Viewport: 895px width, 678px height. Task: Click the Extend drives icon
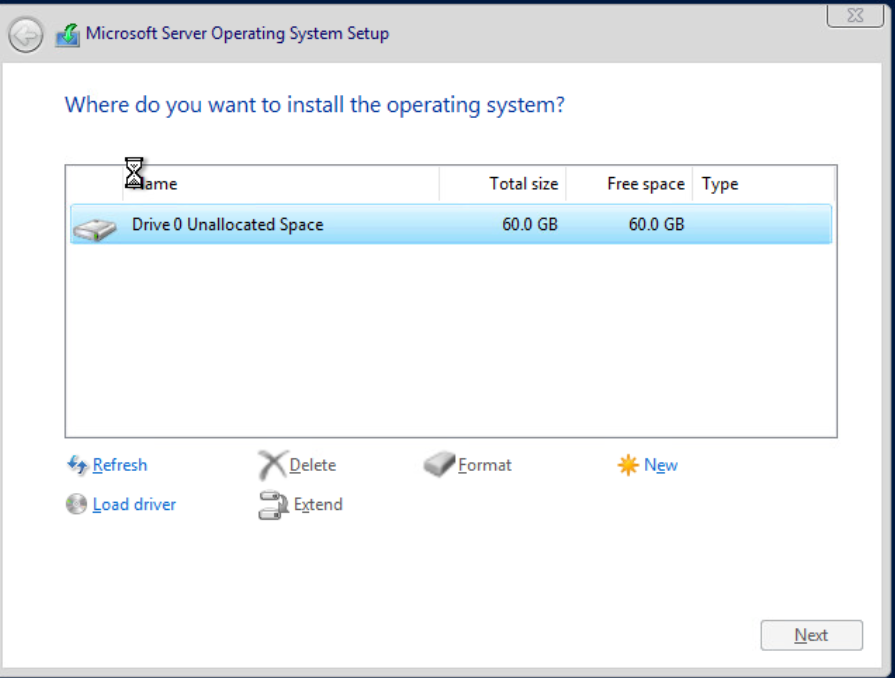(x=273, y=505)
